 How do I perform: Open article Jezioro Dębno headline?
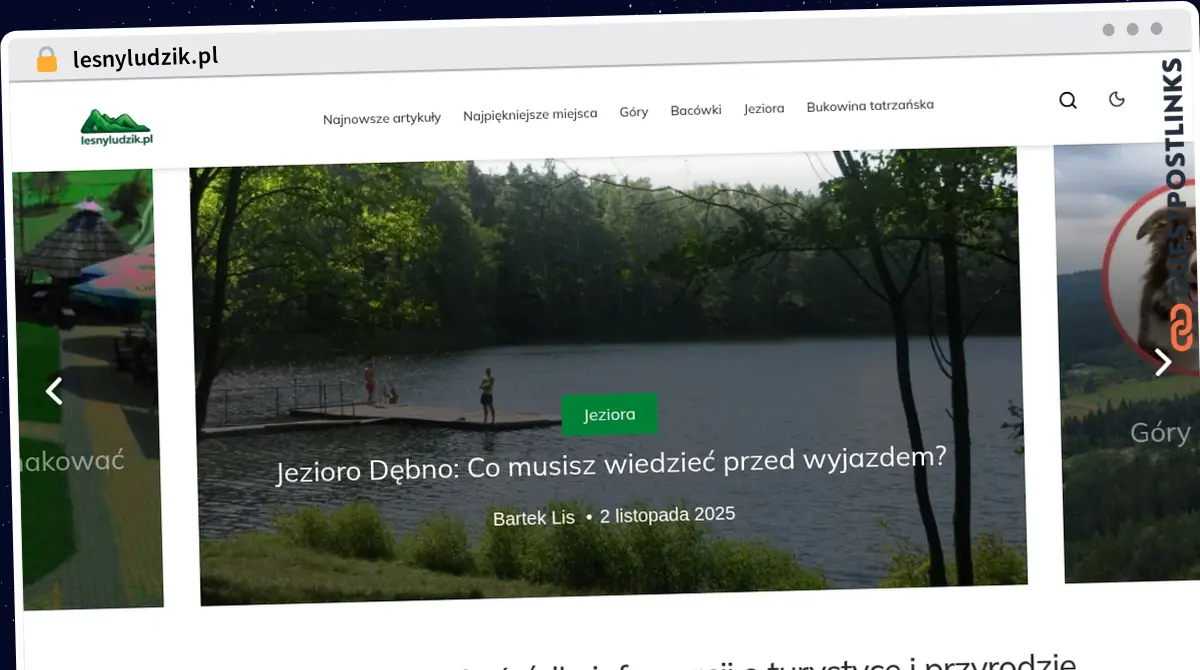pyautogui.click(x=611, y=464)
